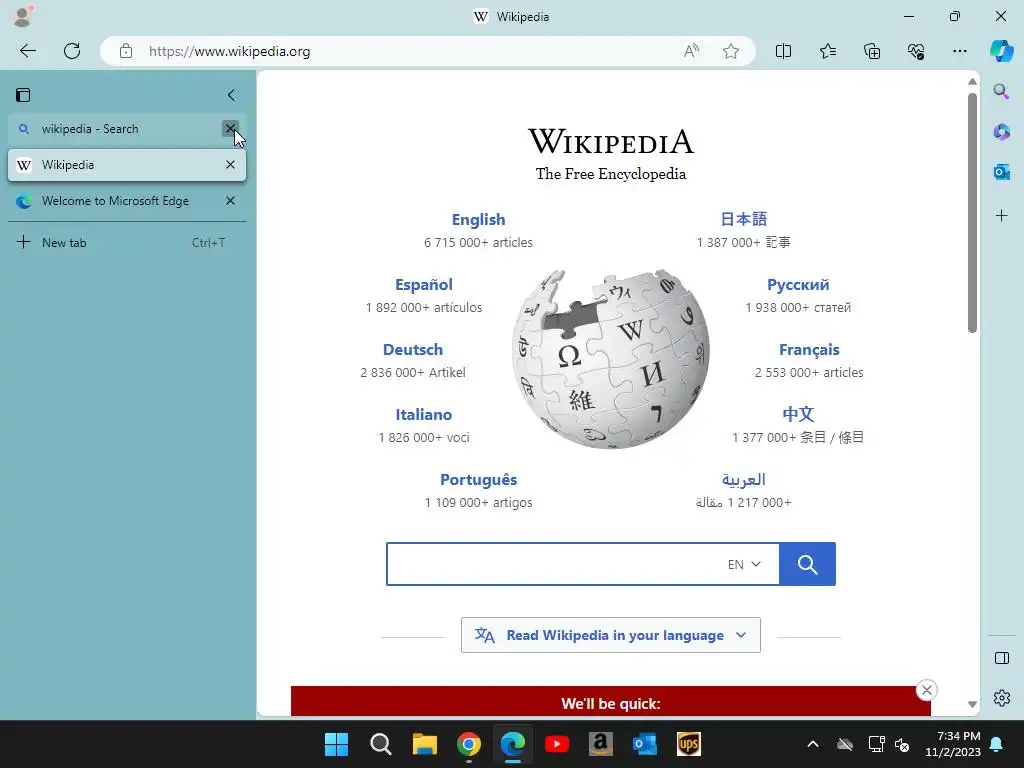Open taskbar Search
Viewport: 1024px width, 768px height.
(x=380, y=744)
